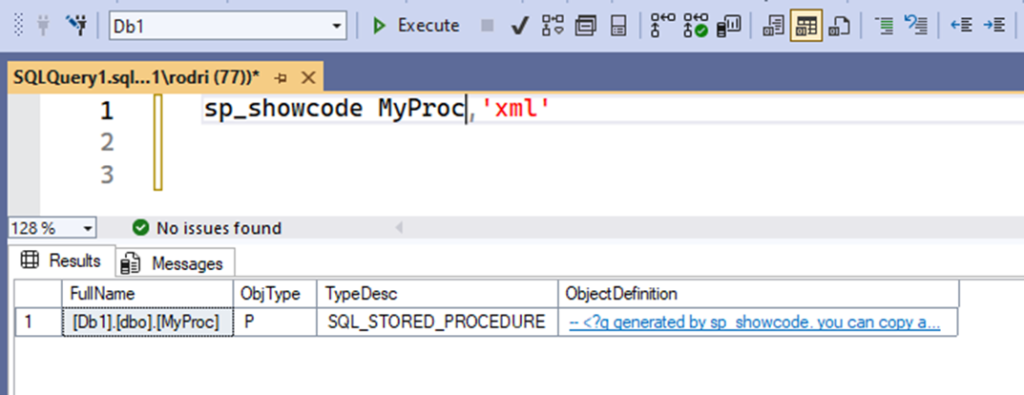Screen dimensions: 1024x395
Task: Select the [Db1].[dbo].[MyProc] cell
Action: coord(148,322)
